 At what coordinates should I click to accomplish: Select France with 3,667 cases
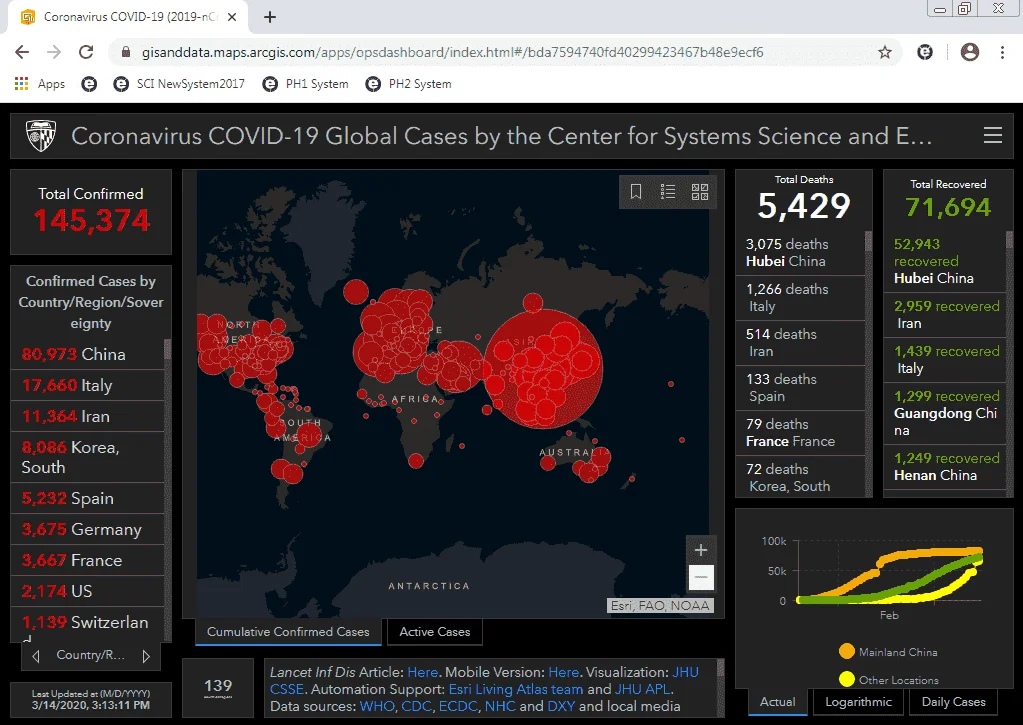(87, 560)
